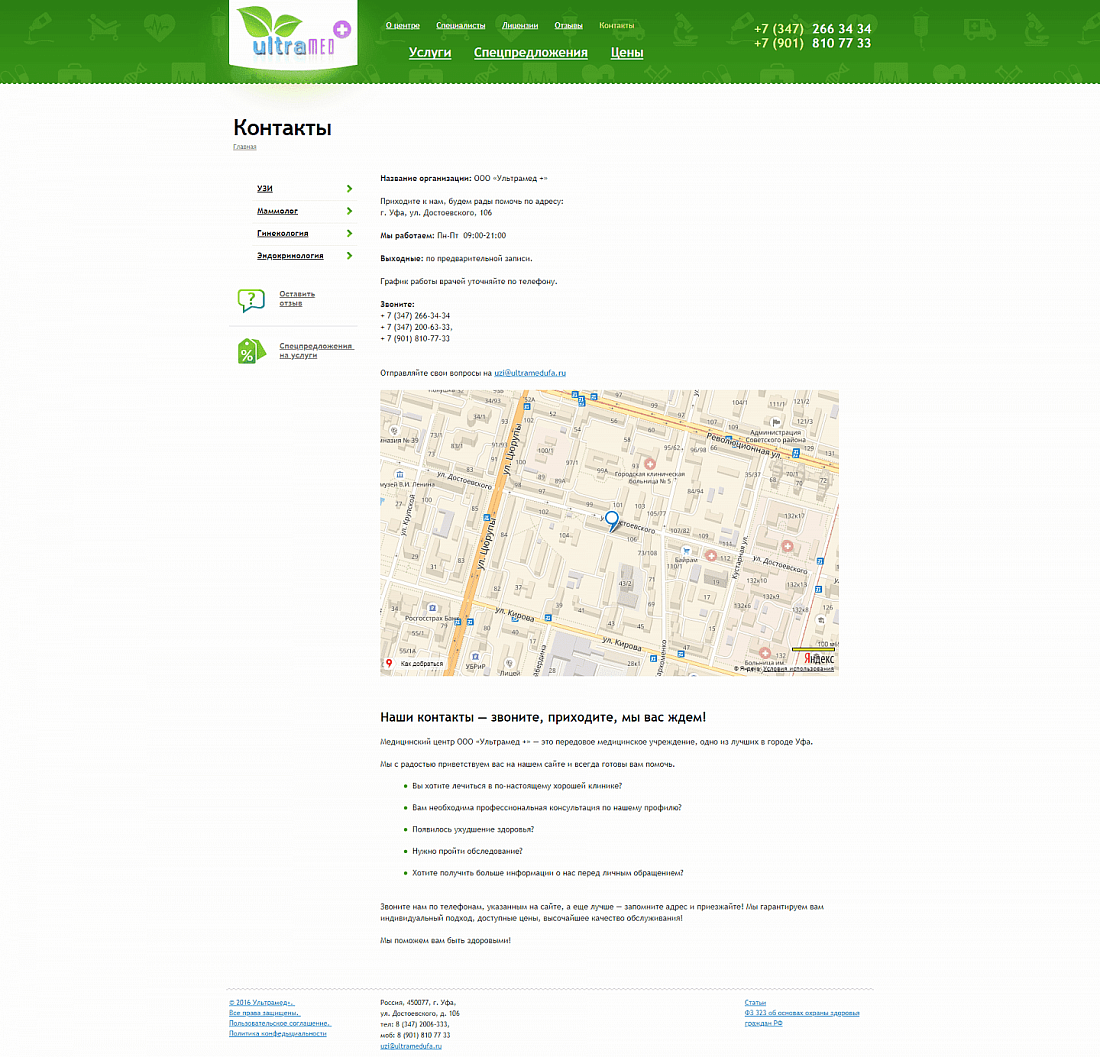
Task: Select the Контакты menu item
Action: [617, 25]
